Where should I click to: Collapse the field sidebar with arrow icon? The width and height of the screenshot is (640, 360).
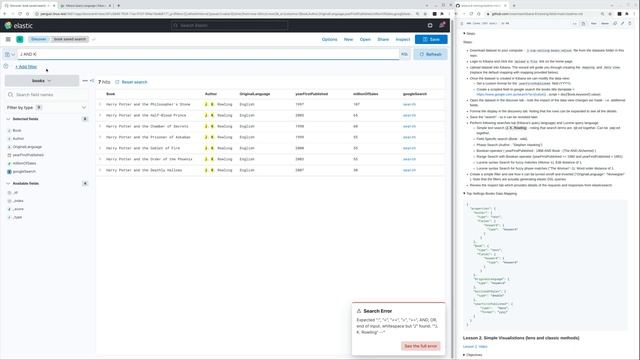click(92, 81)
